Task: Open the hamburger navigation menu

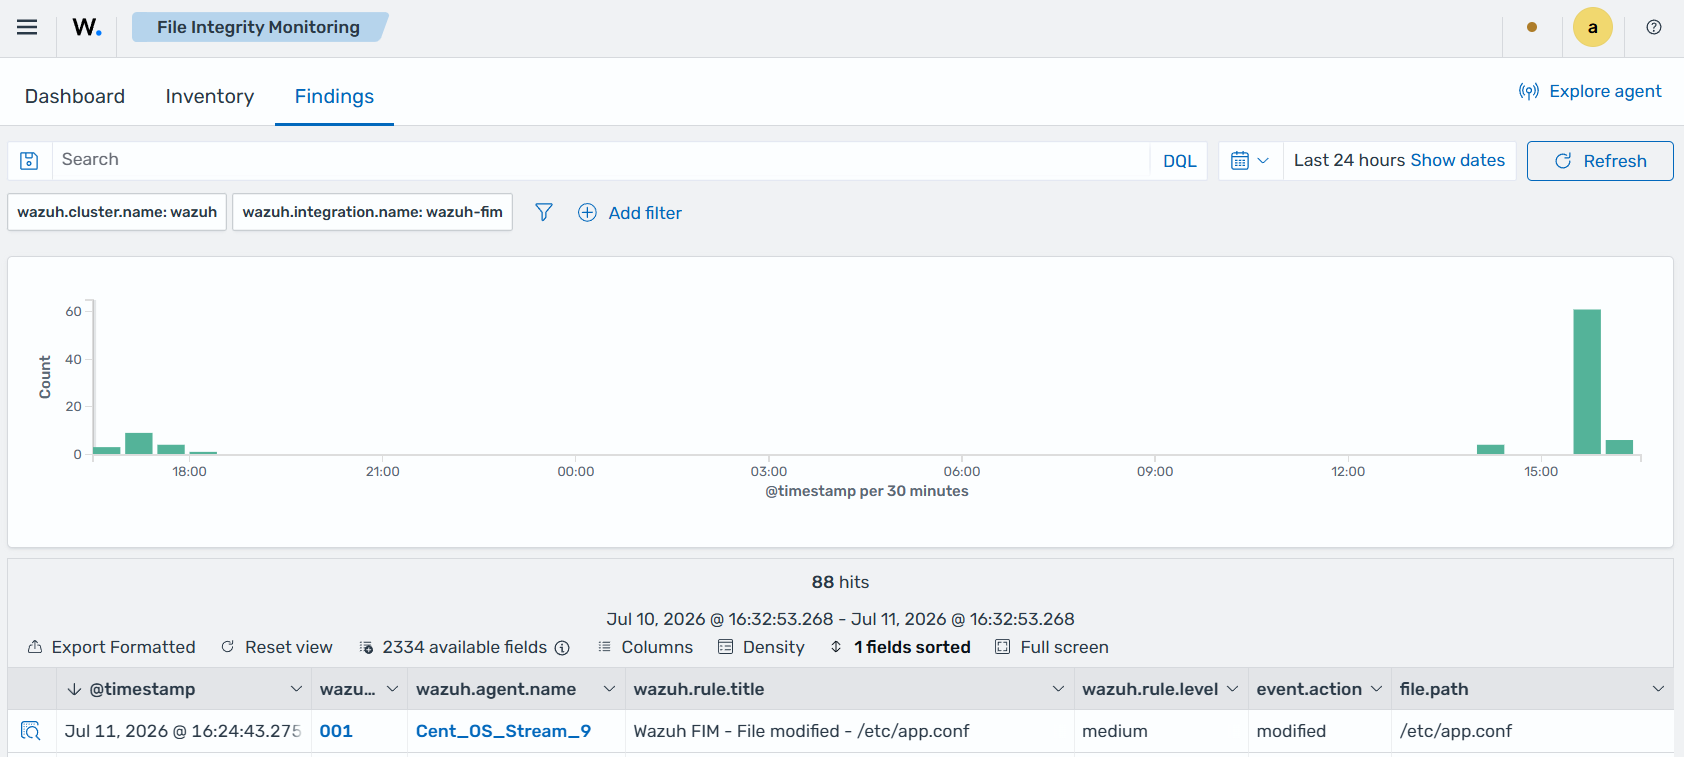Action: coord(27,27)
